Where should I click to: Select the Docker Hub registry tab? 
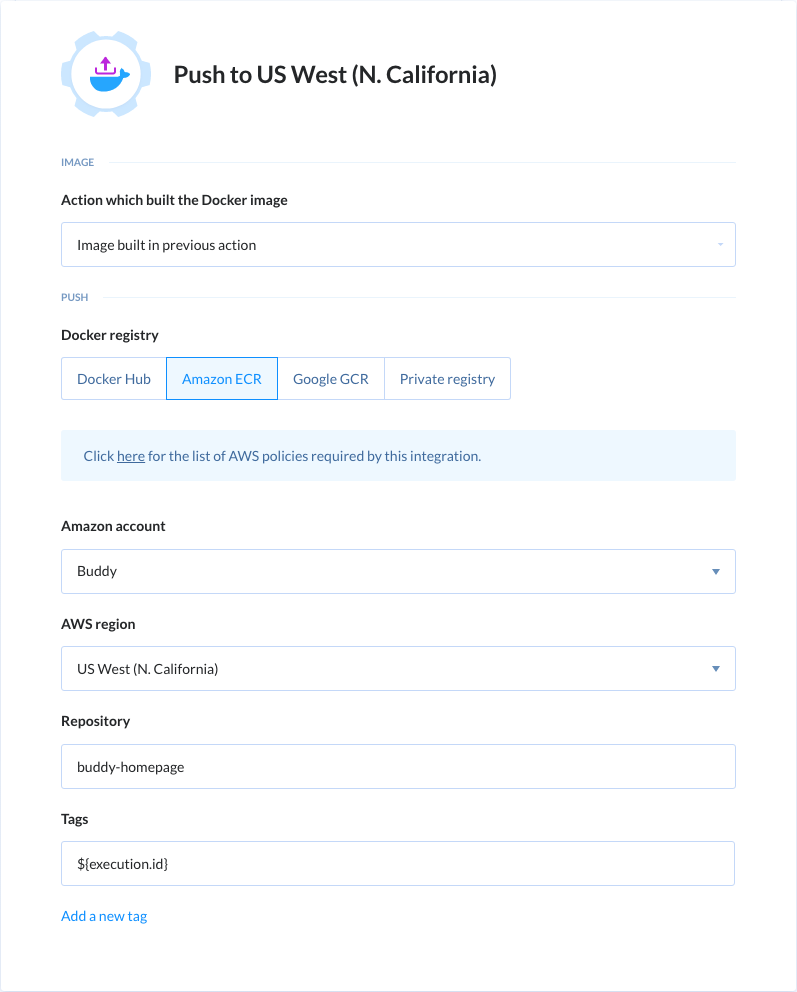[114, 378]
